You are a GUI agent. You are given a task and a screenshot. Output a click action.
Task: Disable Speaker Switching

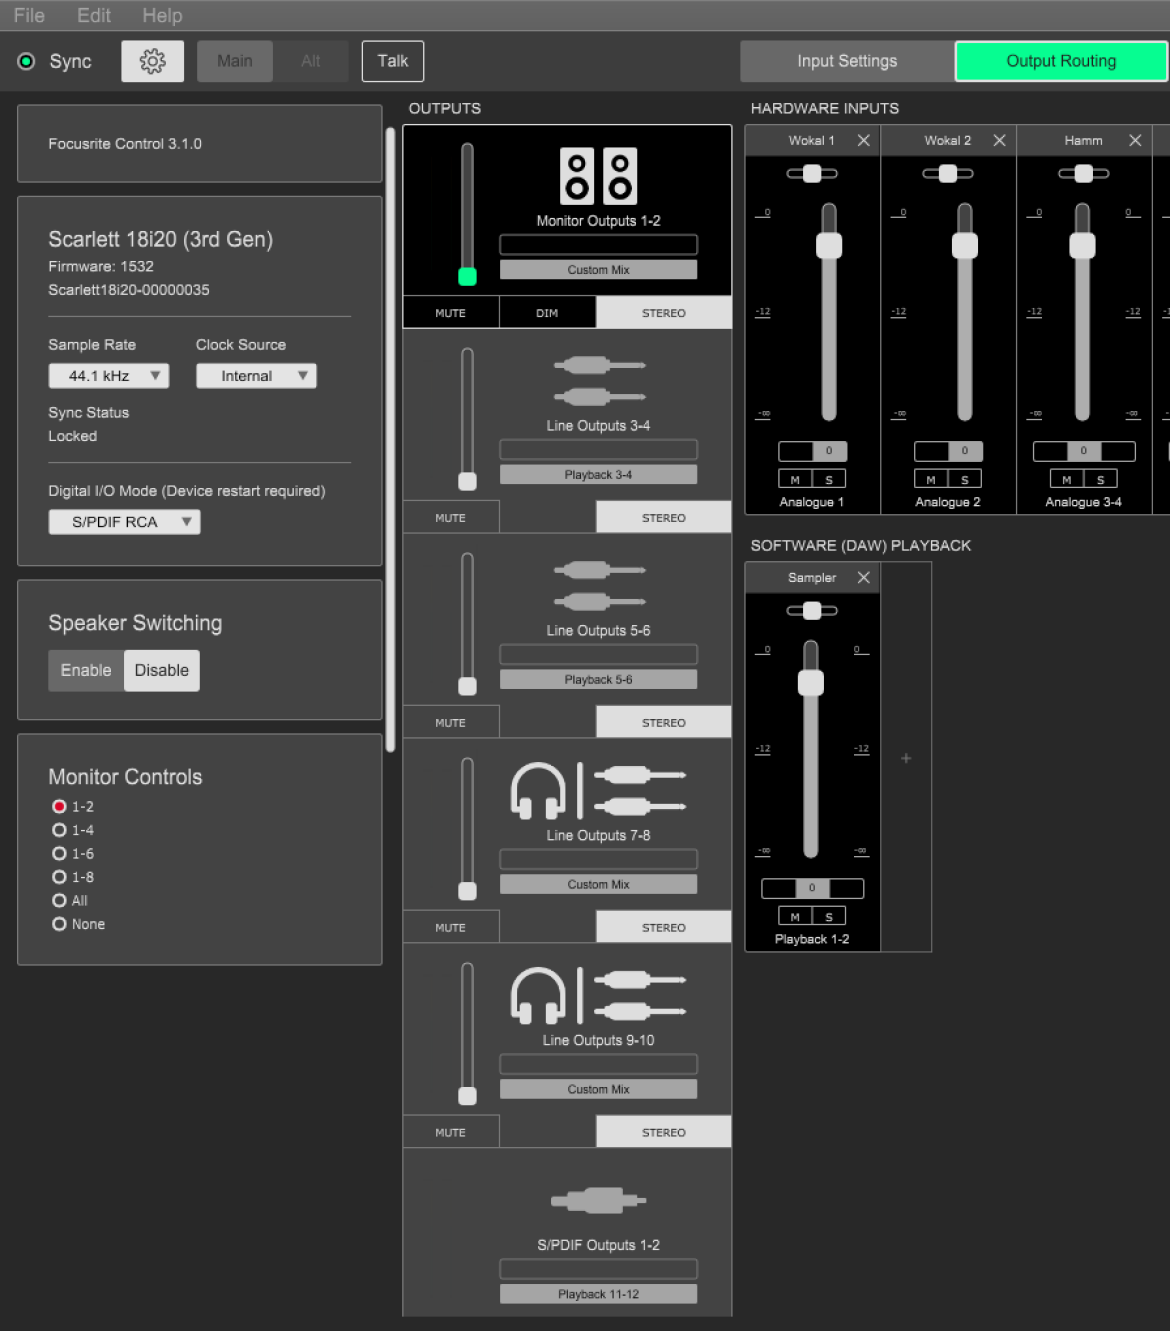pos(162,670)
